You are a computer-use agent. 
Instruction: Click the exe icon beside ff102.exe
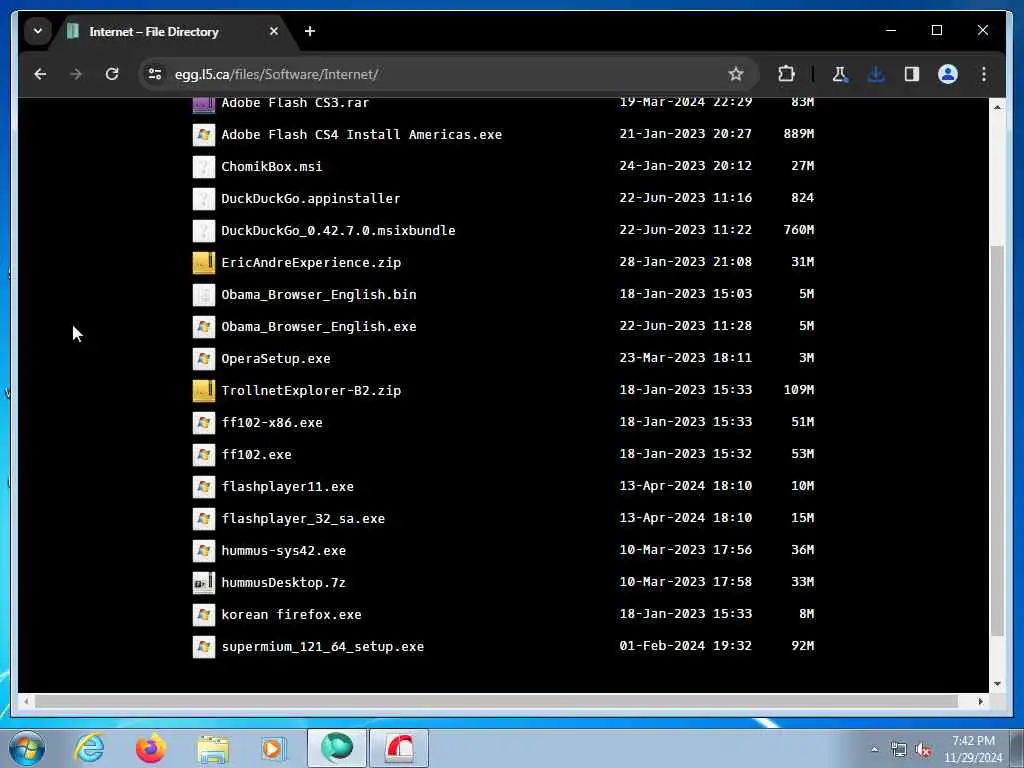click(x=204, y=455)
